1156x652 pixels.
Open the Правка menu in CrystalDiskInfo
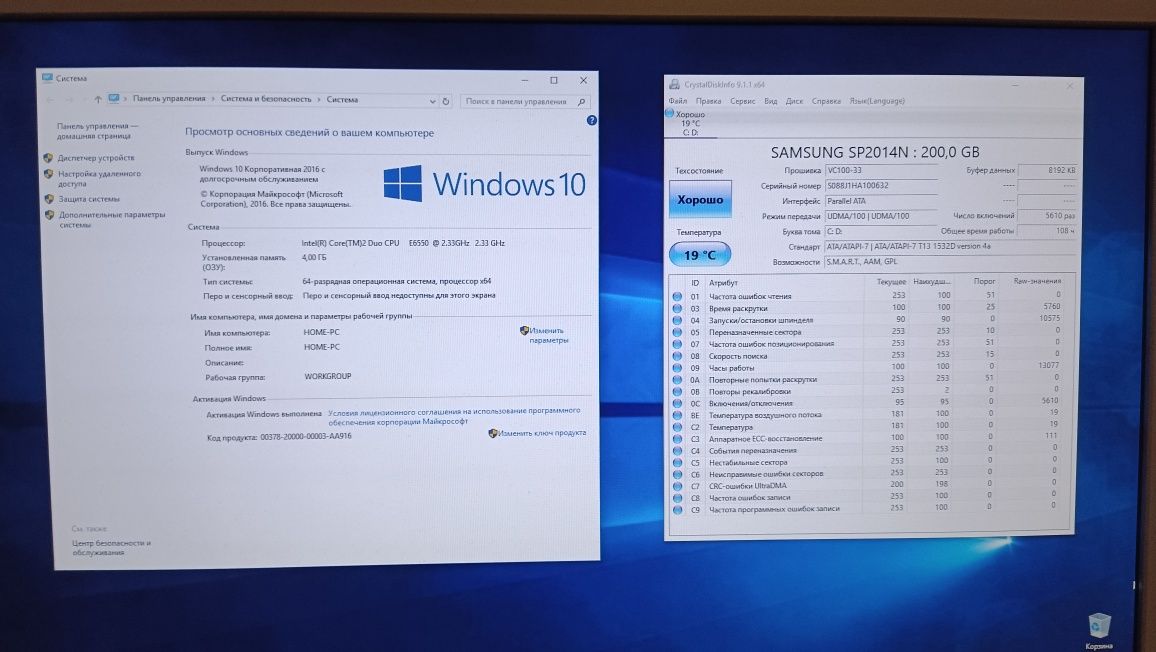[708, 101]
